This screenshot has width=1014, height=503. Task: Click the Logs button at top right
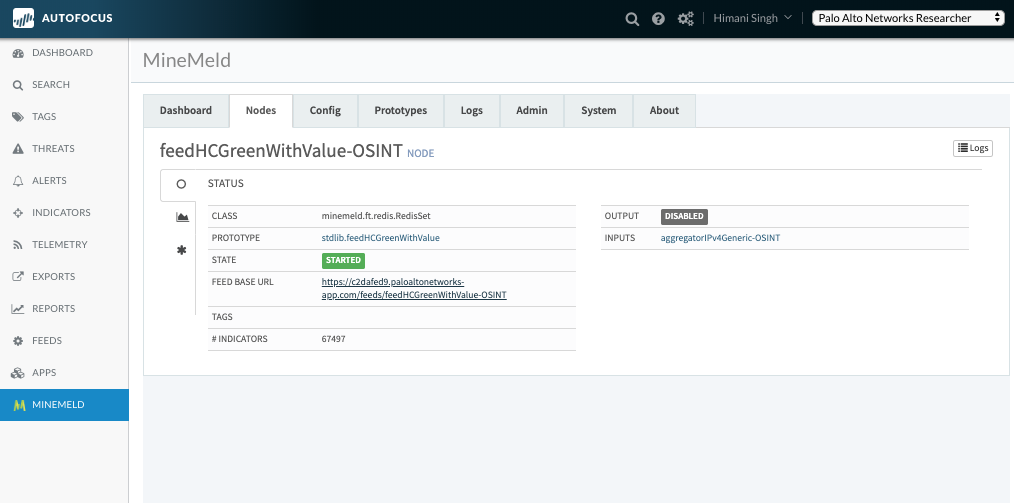[972, 148]
